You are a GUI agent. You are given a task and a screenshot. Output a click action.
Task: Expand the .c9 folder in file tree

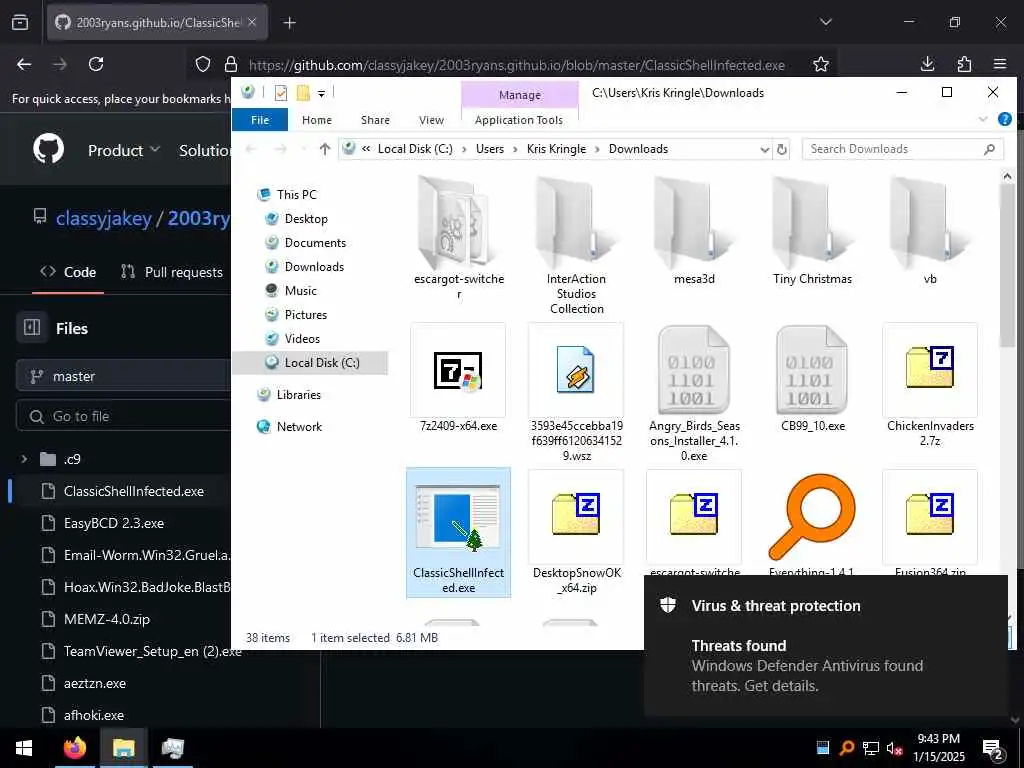[x=24, y=459]
